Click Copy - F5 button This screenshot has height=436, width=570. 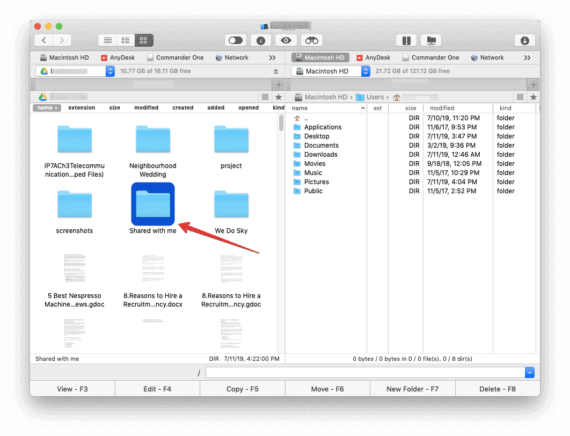coord(242,389)
